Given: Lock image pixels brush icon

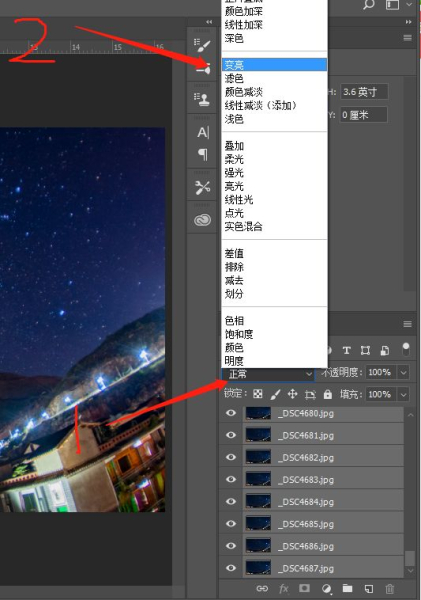Looking at the screenshot, I should click(x=275, y=394).
